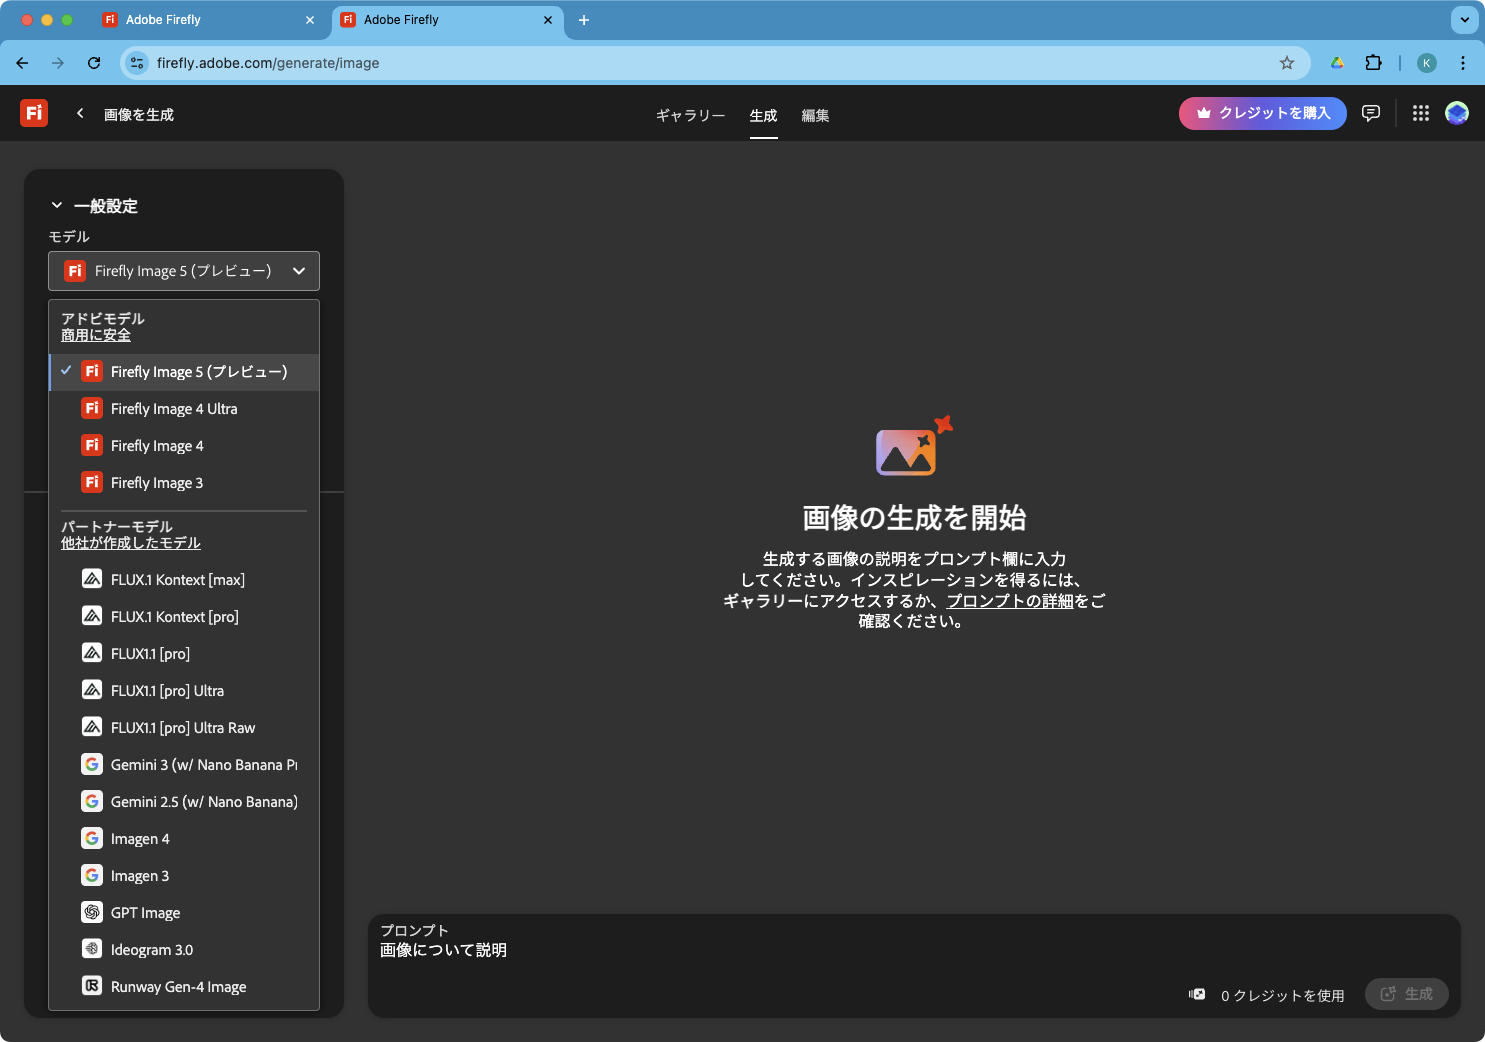The height and width of the screenshot is (1042, 1485).
Task: Open the browser extensions puzzle icon
Action: point(1373,63)
